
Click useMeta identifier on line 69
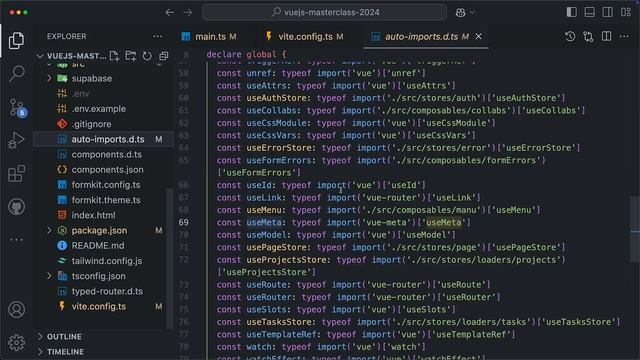[x=264, y=222]
